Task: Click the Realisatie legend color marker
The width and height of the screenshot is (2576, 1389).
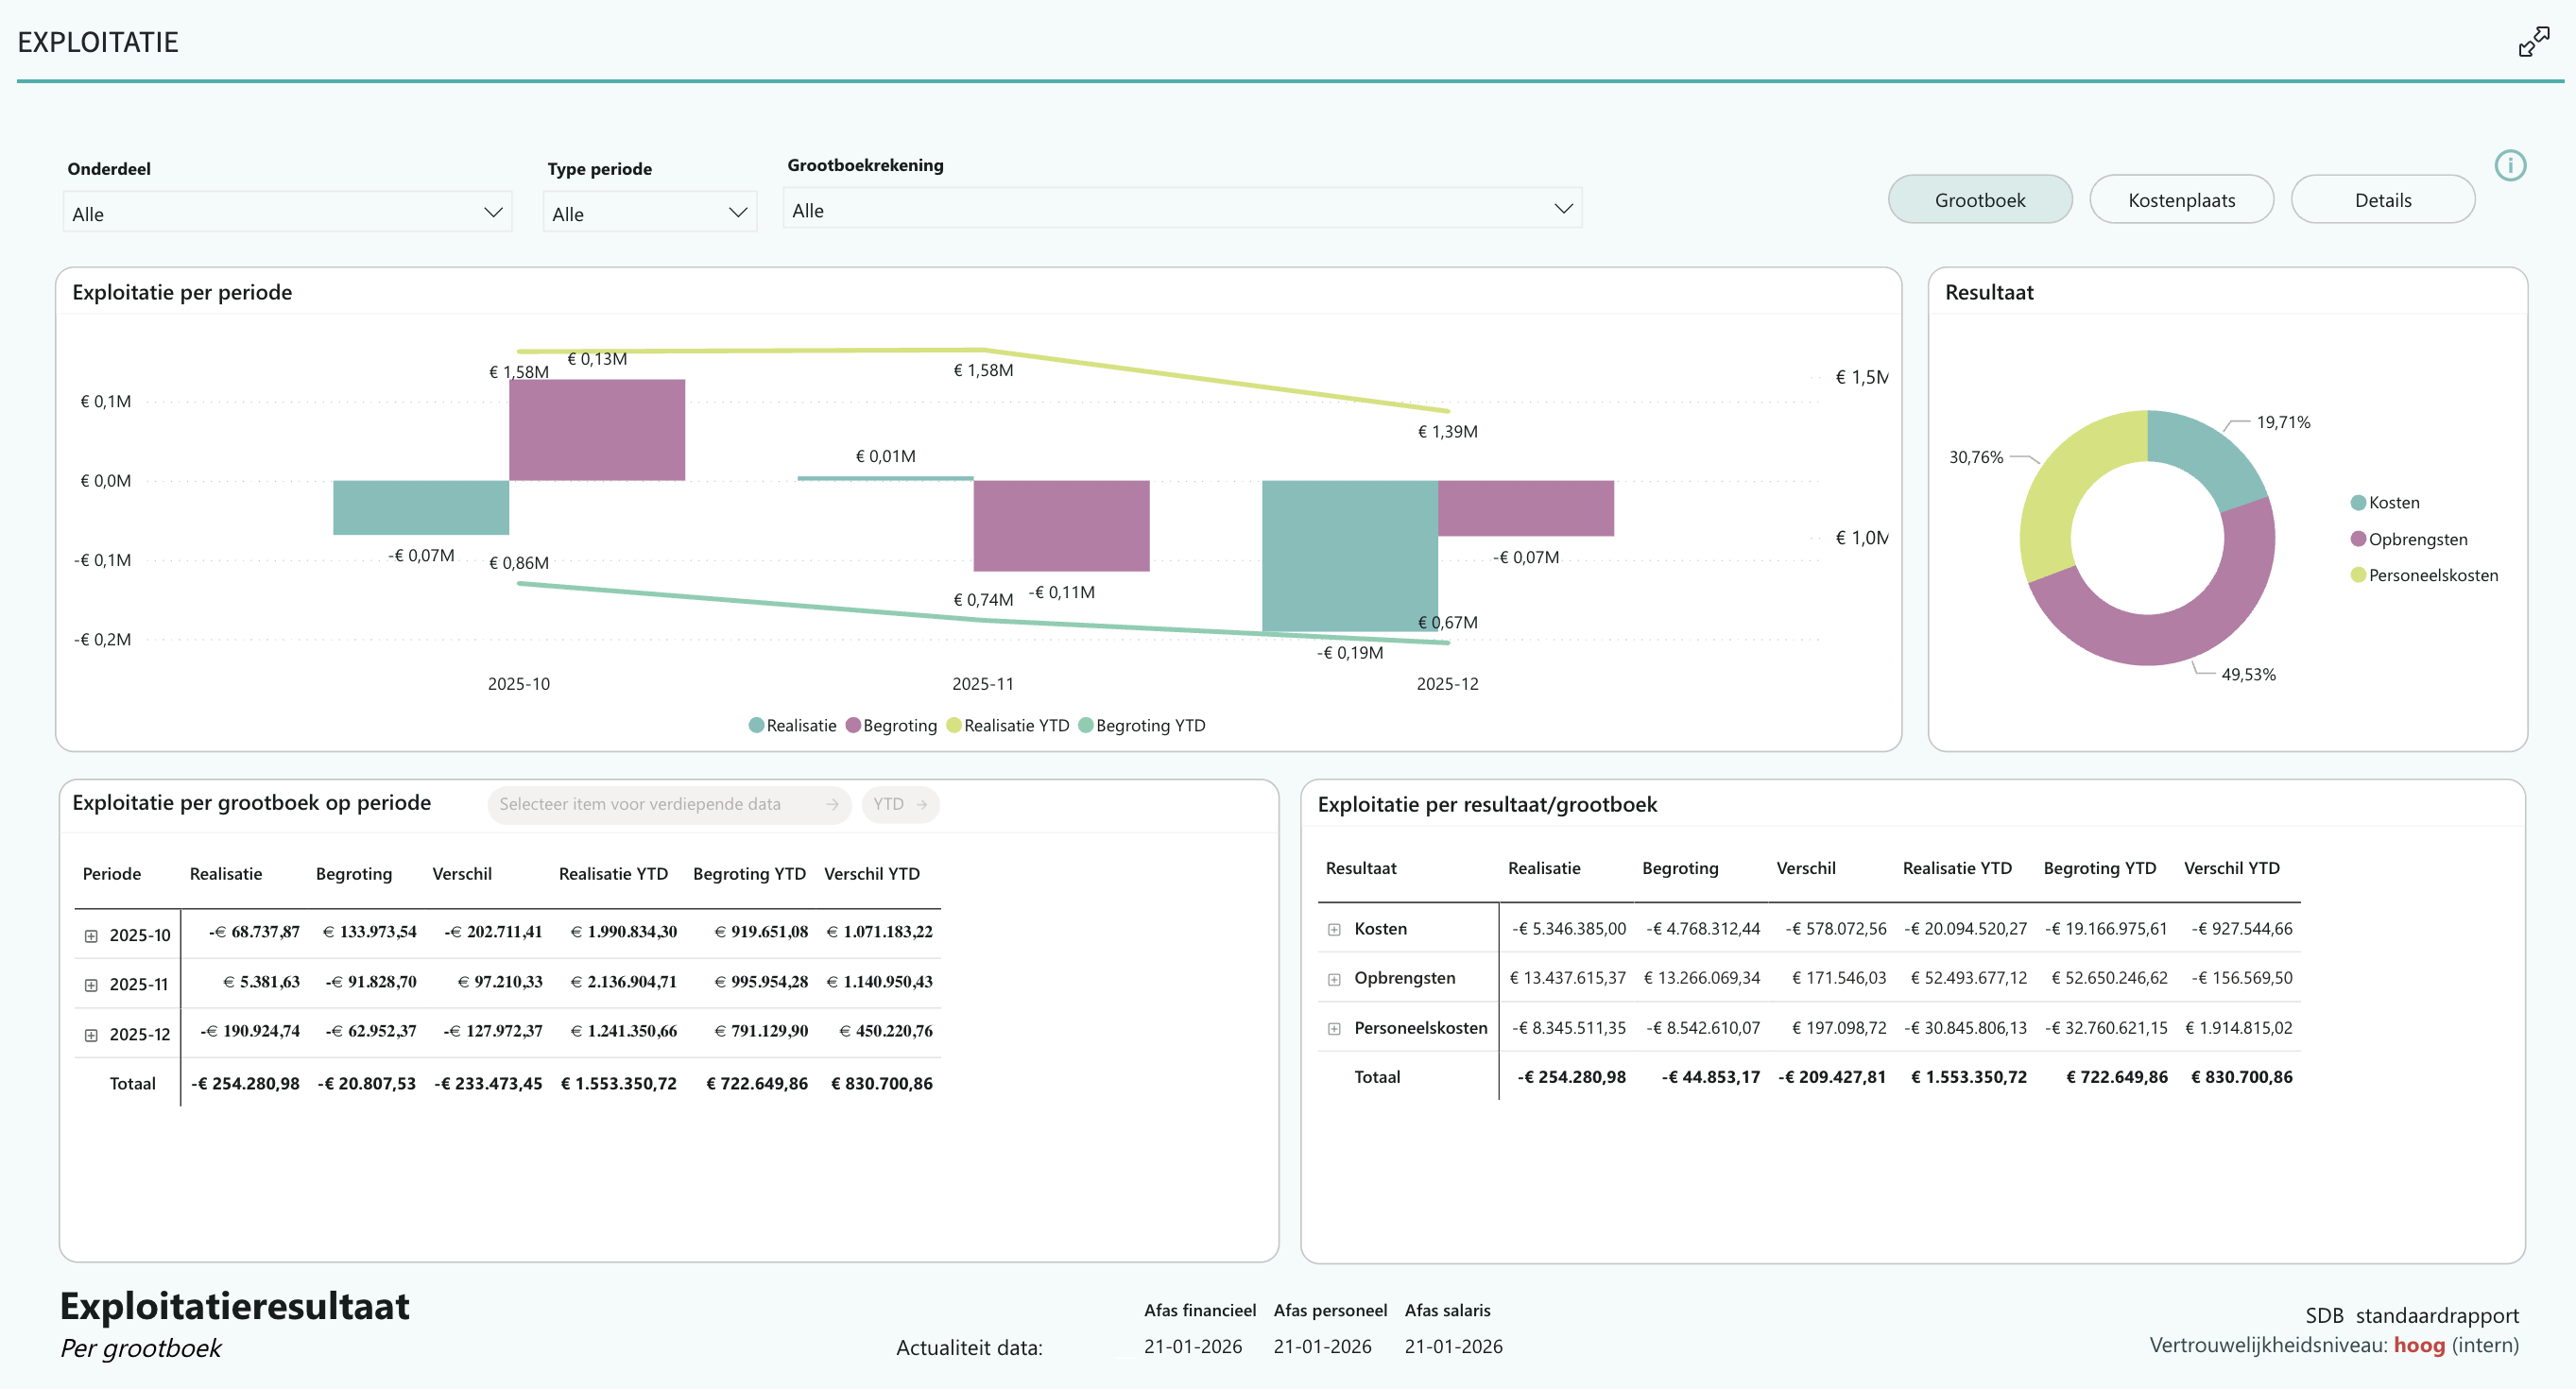Action: tap(756, 725)
